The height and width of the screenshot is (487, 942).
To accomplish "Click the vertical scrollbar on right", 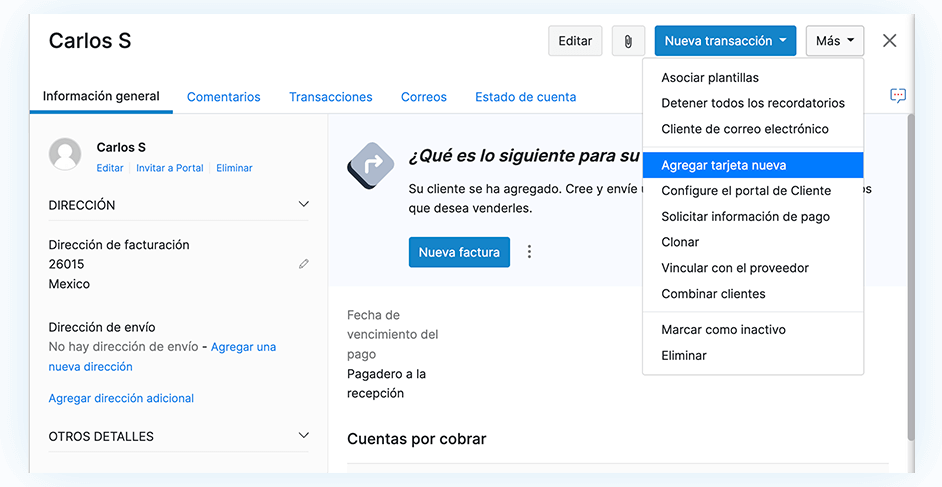I will point(909,280).
